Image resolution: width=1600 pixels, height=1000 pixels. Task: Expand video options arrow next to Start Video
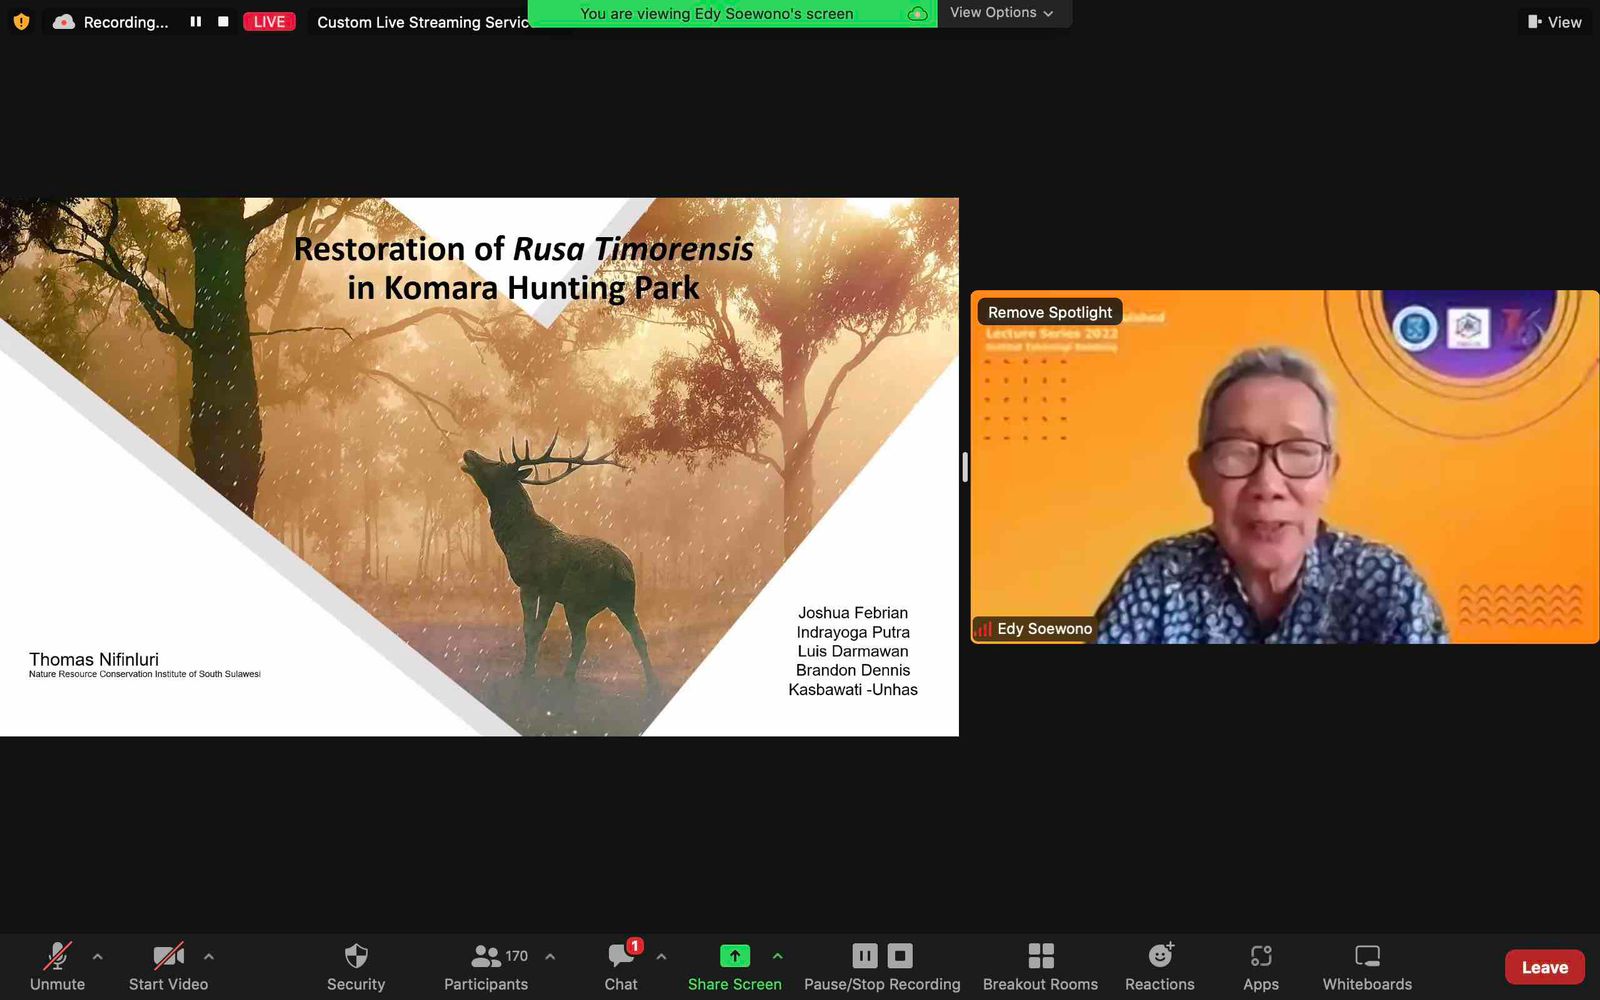click(208, 957)
